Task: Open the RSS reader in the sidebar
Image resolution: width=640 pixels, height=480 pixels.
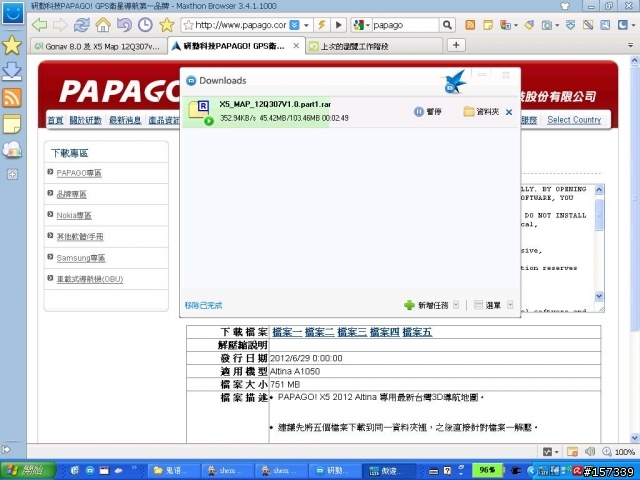Action: pyautogui.click(x=12, y=98)
